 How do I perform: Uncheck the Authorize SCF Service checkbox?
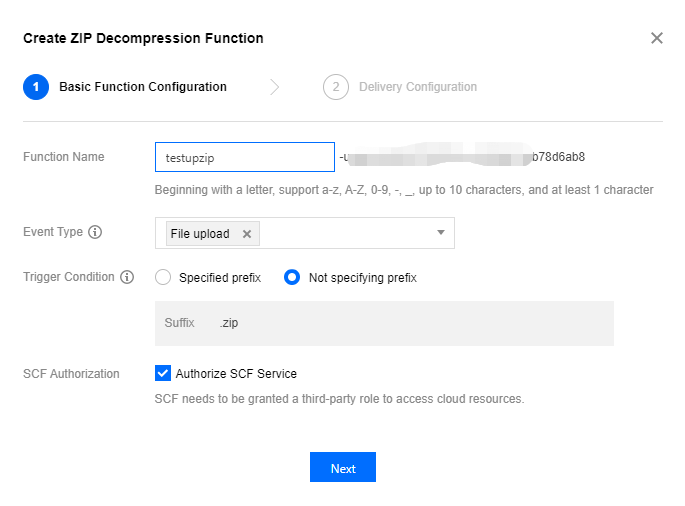point(163,374)
